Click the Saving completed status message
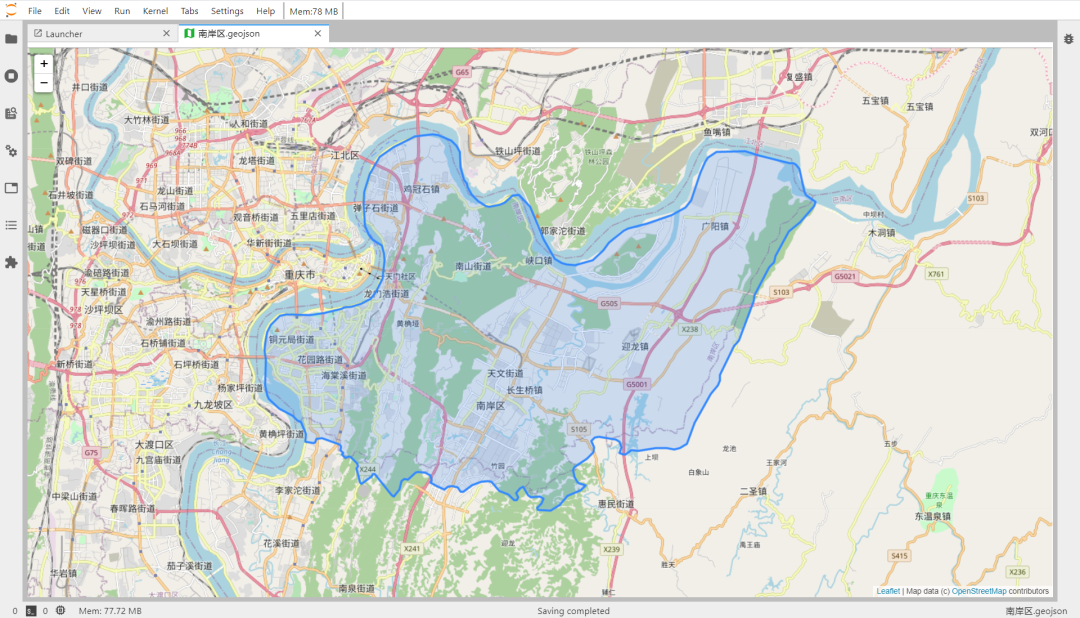Image resolution: width=1080 pixels, height=618 pixels. pyautogui.click(x=573, y=610)
